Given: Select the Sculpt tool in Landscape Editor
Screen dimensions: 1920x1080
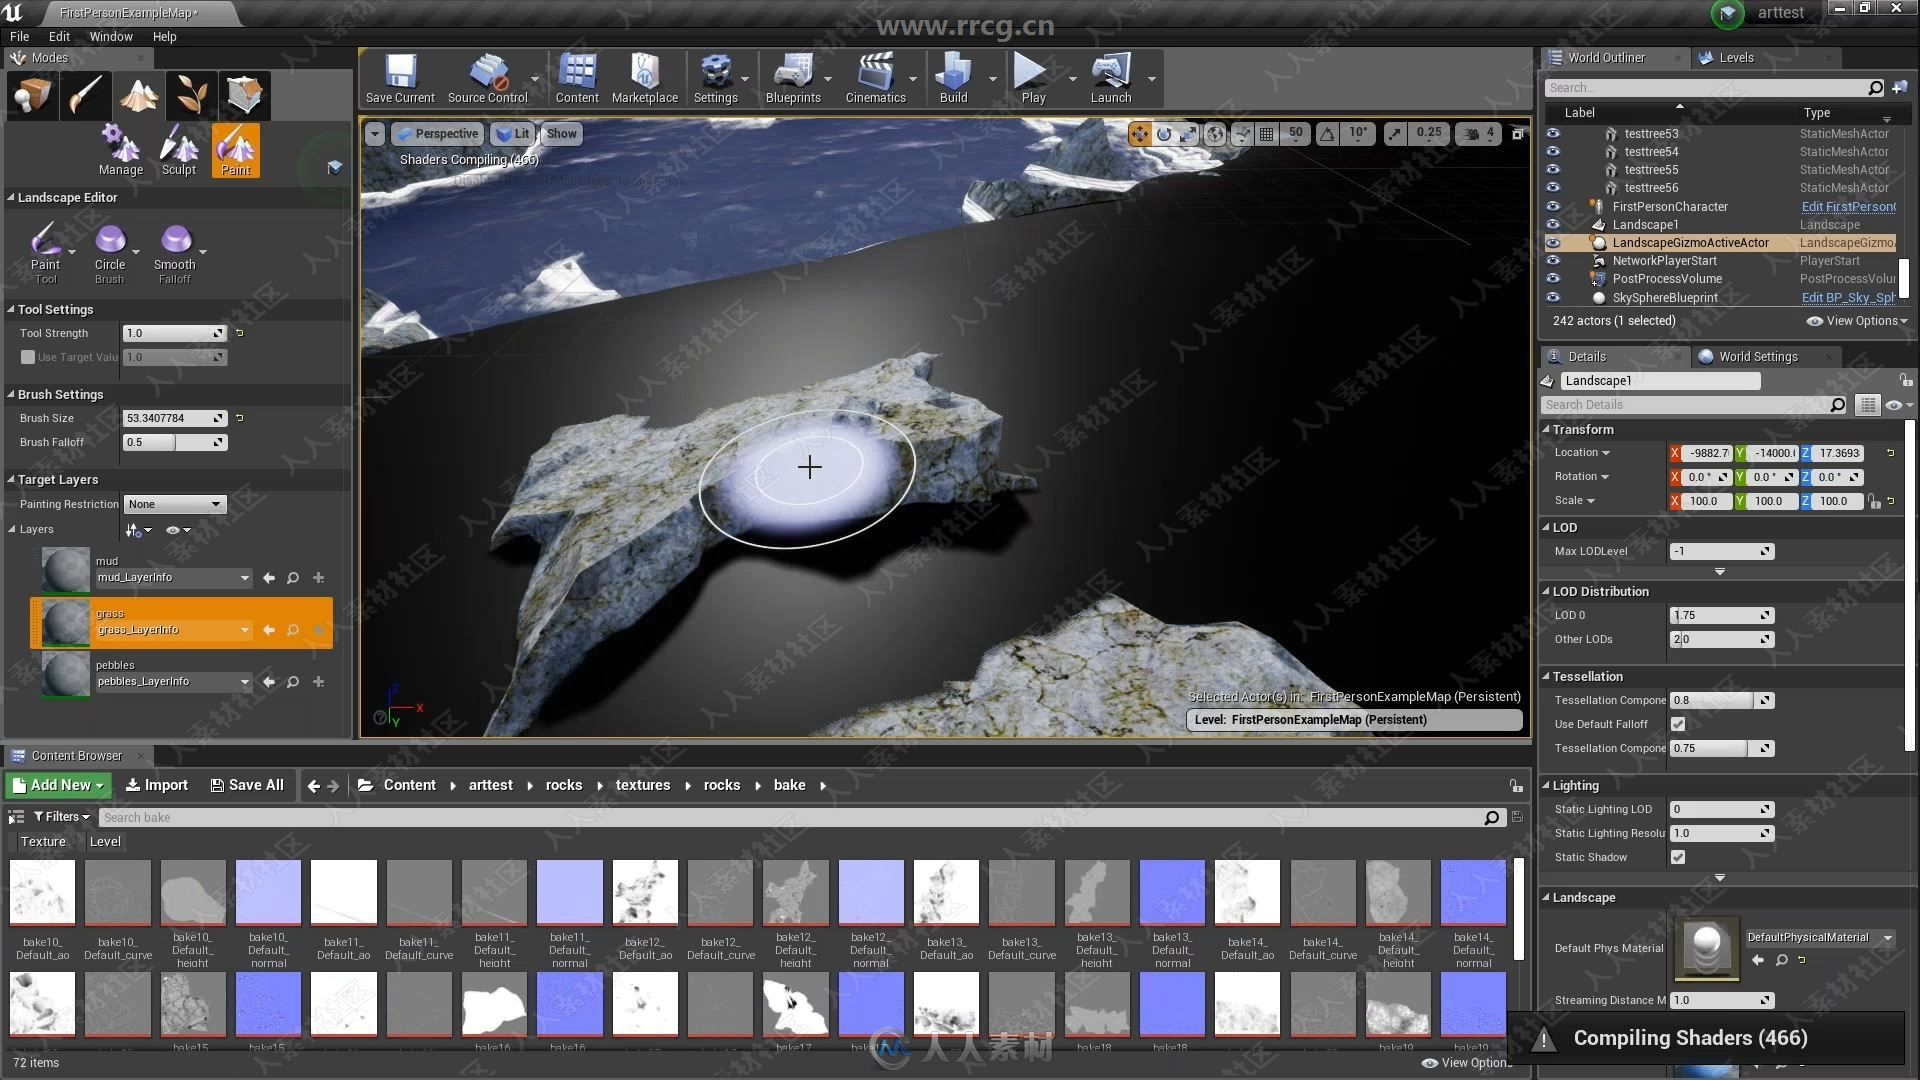Looking at the screenshot, I should pyautogui.click(x=178, y=148).
